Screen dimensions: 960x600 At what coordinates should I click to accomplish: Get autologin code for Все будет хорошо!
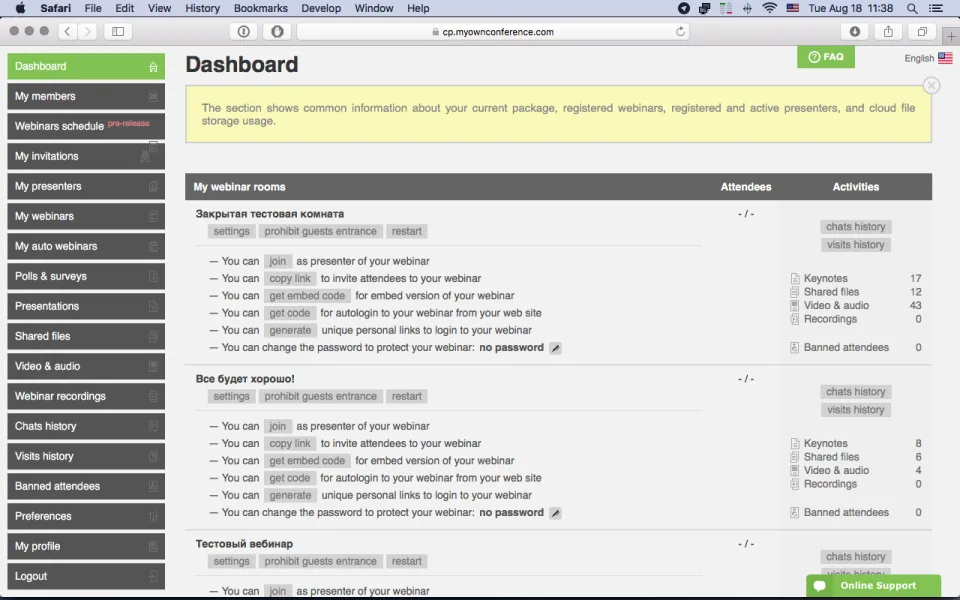(290, 478)
